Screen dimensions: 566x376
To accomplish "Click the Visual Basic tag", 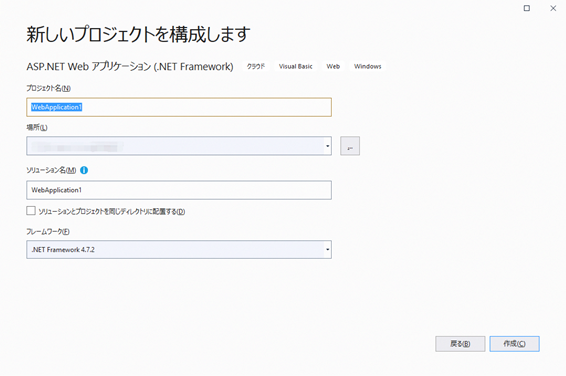I will pos(296,66).
